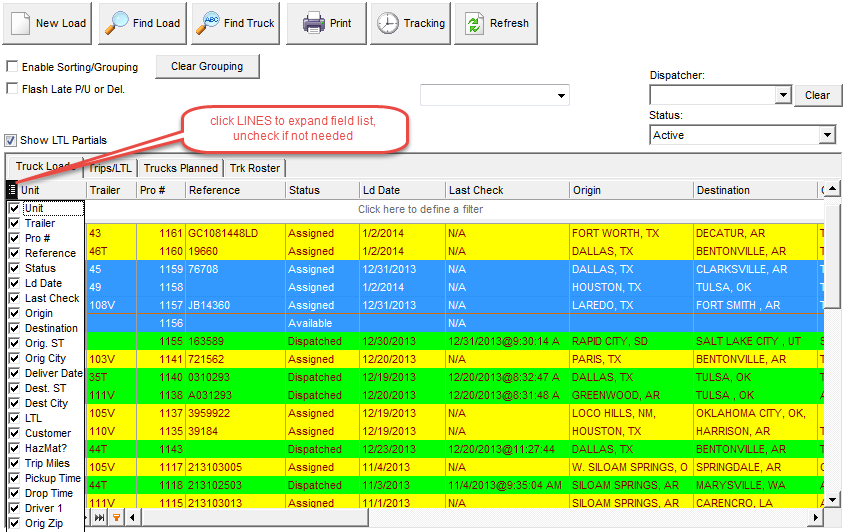Screen dimensions: 848x532
Task: Click Clear next to Dispatcher
Action: point(817,95)
